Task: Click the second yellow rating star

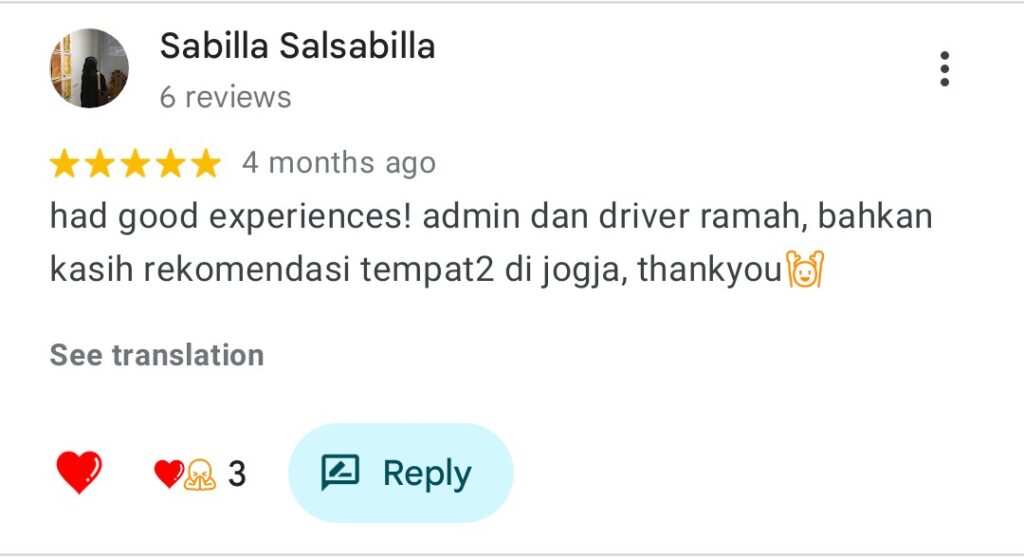Action: [100, 163]
